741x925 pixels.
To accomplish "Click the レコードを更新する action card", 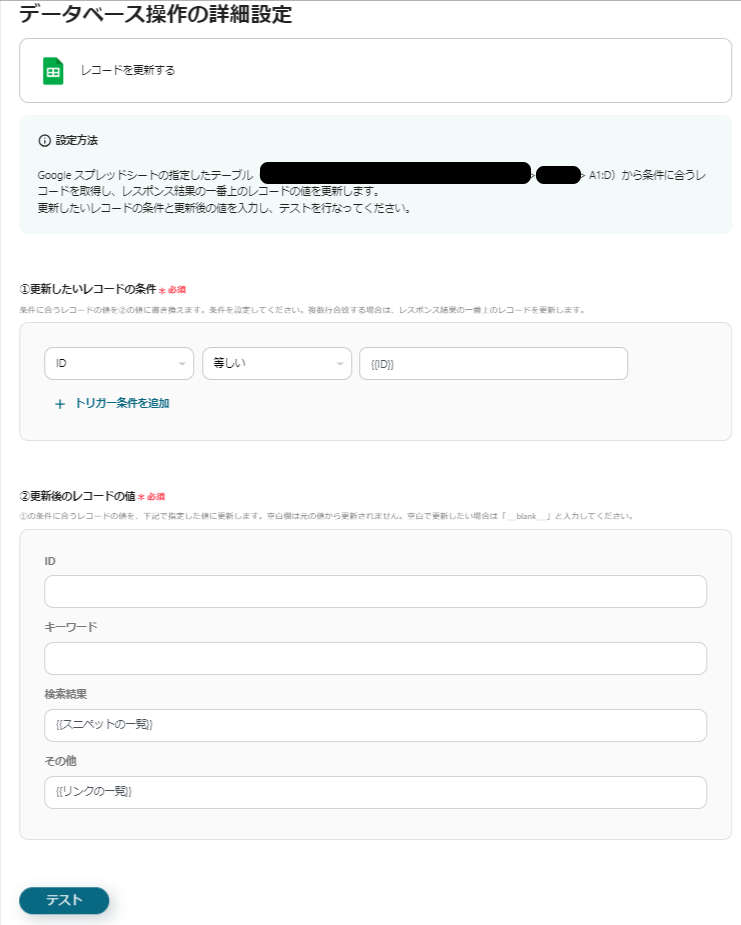I will click(x=375, y=71).
